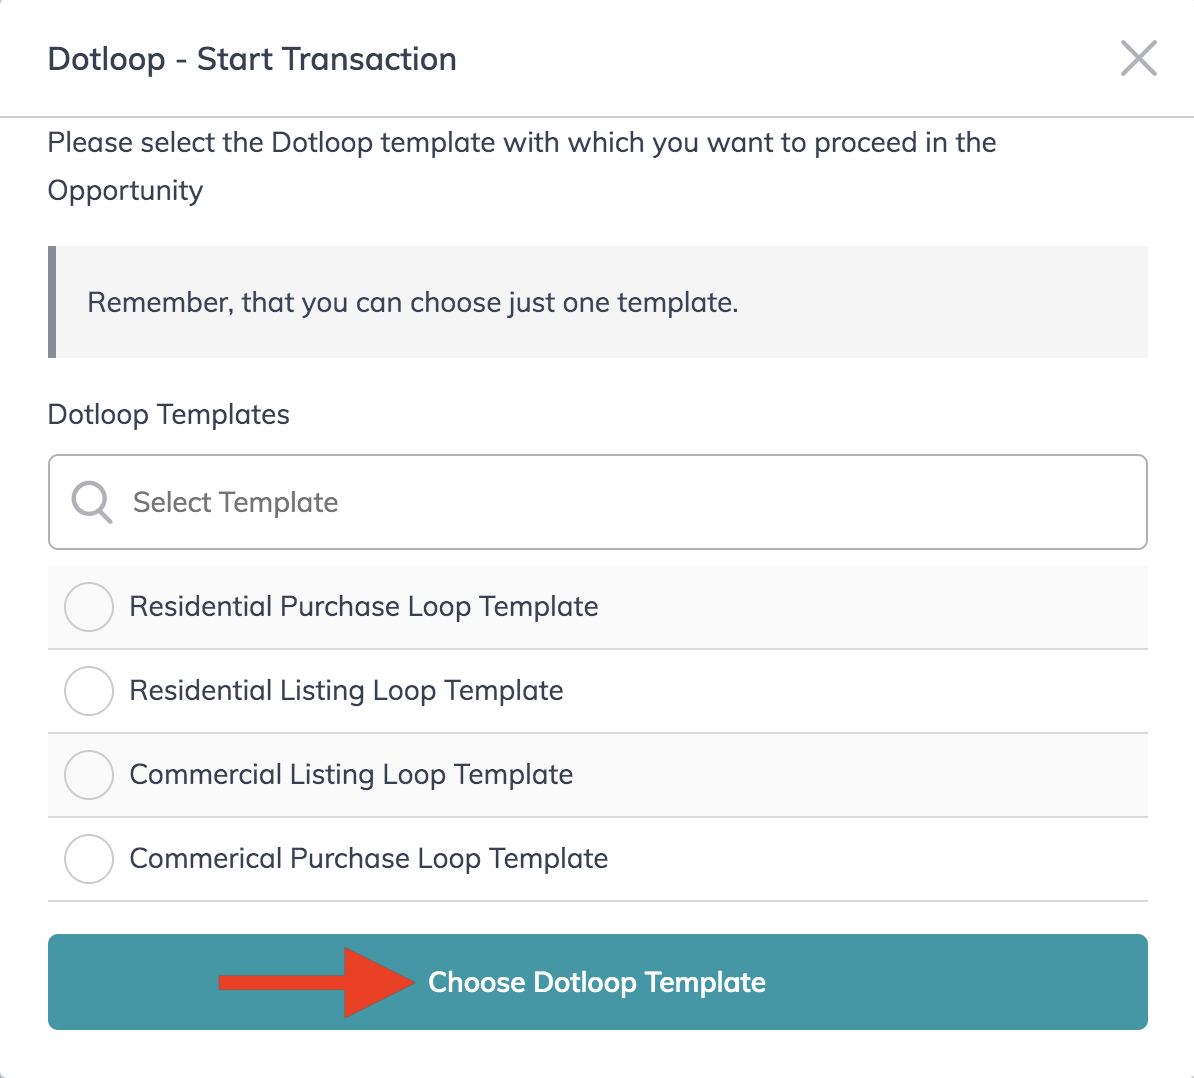
Task: Select the Commerical Purchase Loop Template radio
Action: [x=88, y=858]
